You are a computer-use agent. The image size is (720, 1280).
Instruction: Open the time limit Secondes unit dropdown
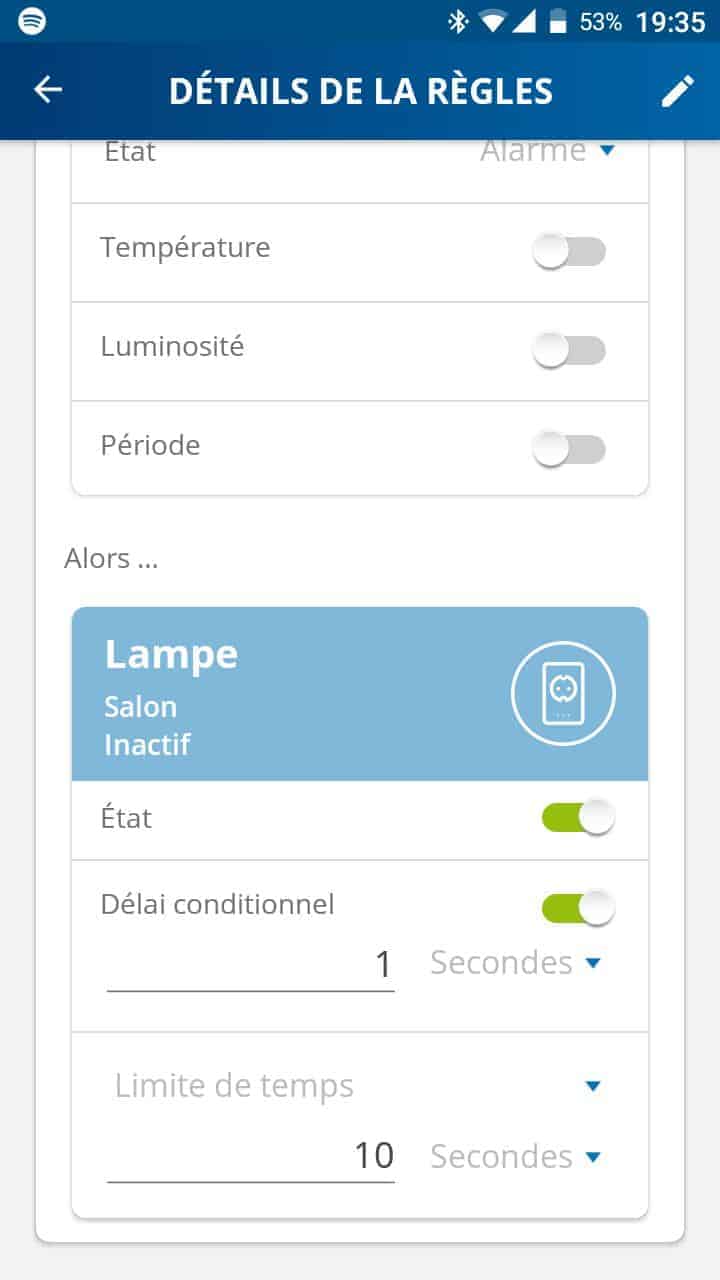[516, 1157]
